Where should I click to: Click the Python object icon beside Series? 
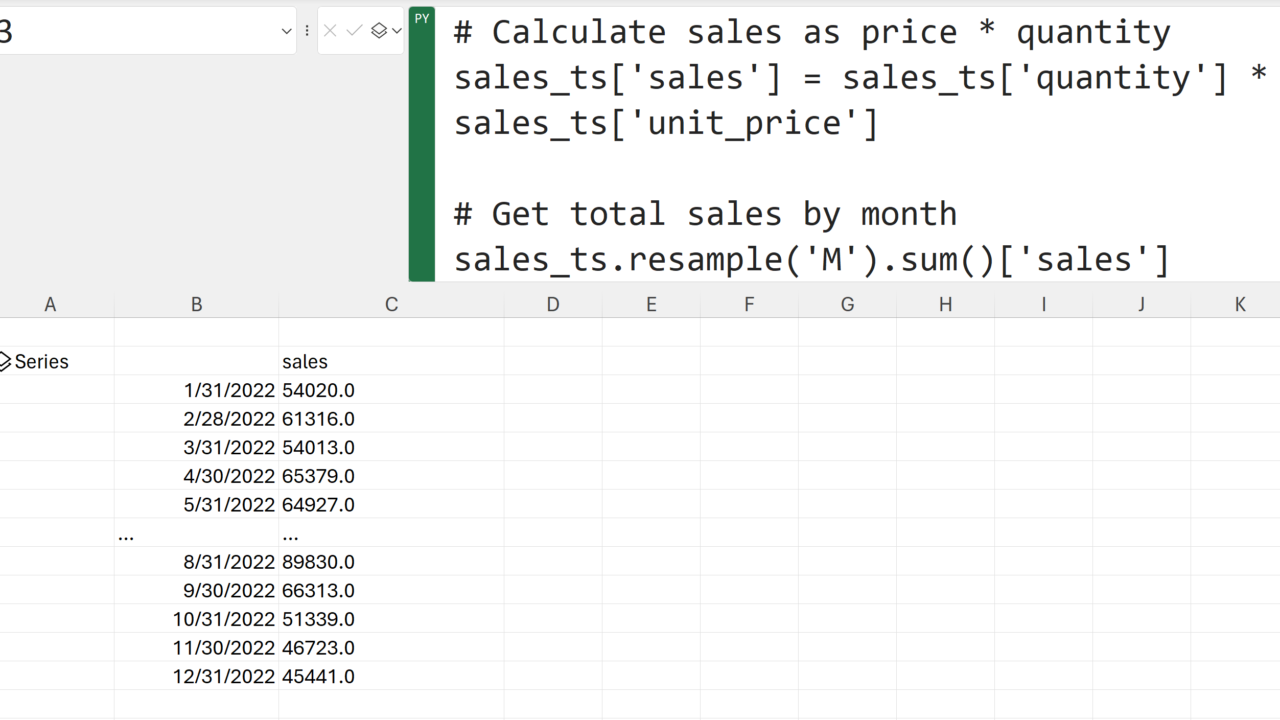pos(5,361)
